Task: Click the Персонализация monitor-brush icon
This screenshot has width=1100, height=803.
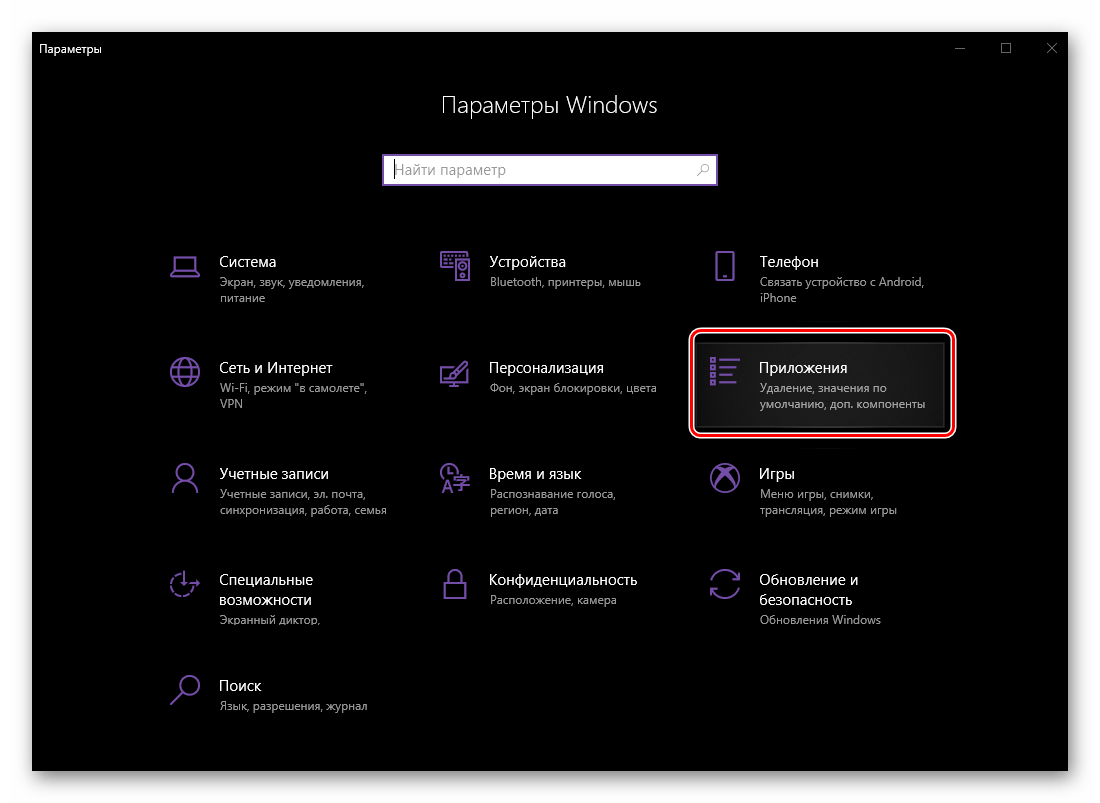Action: pyautogui.click(x=455, y=372)
